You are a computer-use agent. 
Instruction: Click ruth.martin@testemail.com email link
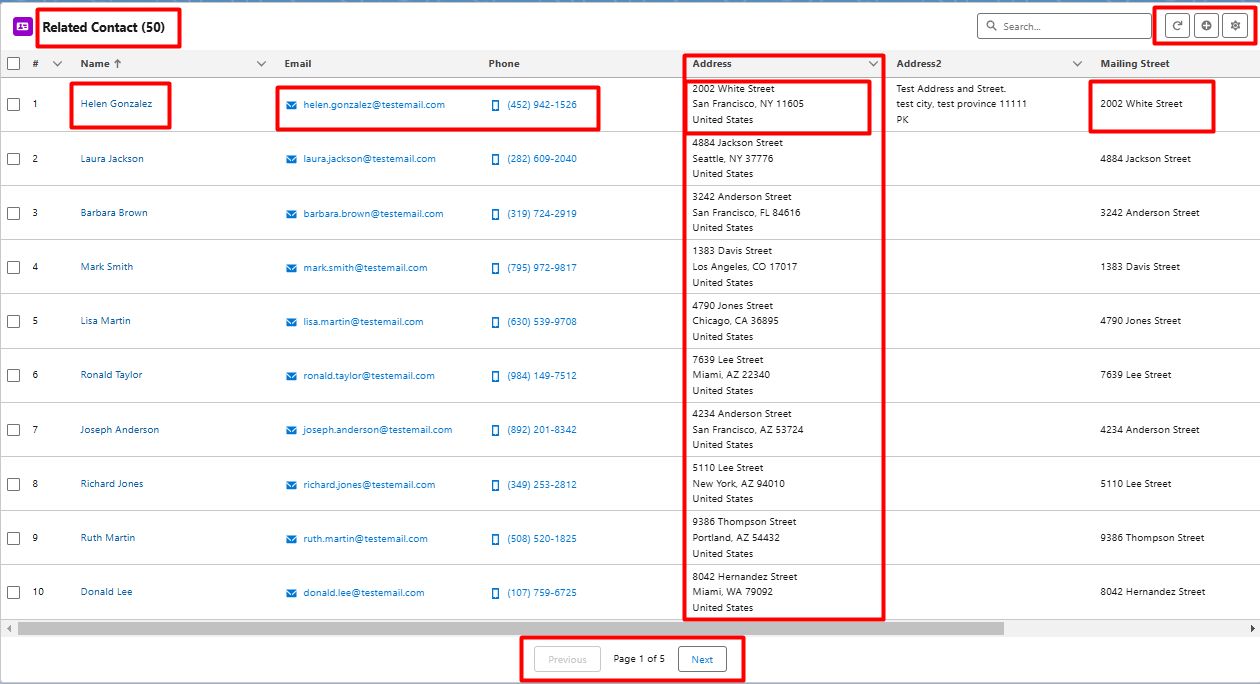tap(365, 539)
